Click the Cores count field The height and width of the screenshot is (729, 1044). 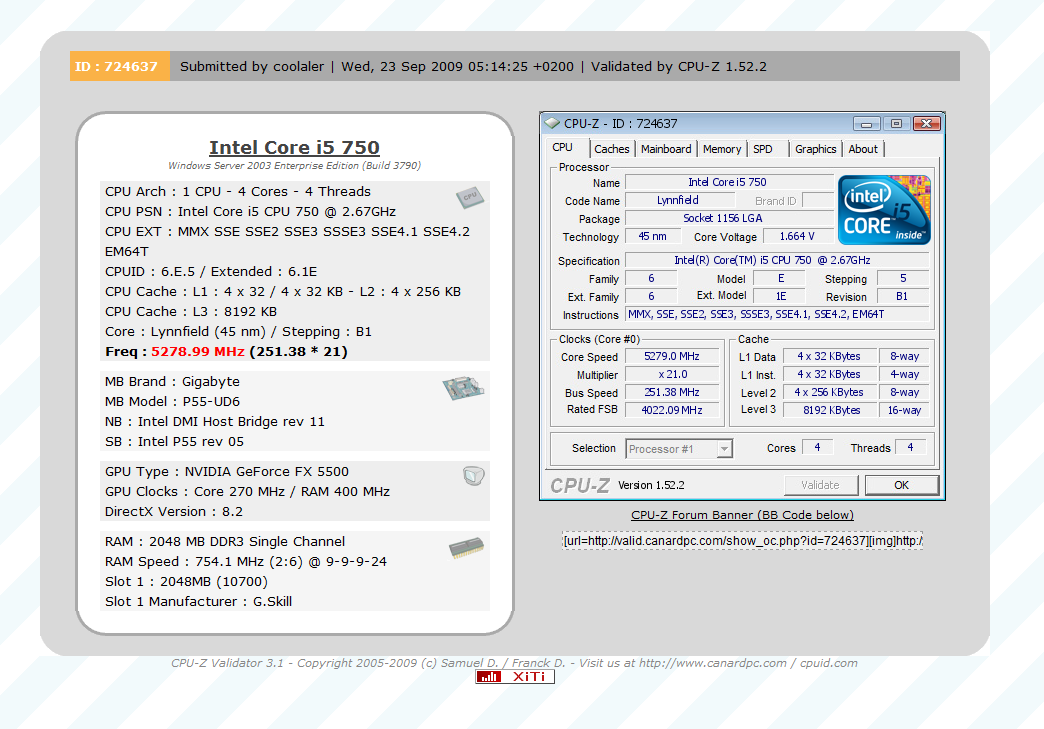click(818, 447)
